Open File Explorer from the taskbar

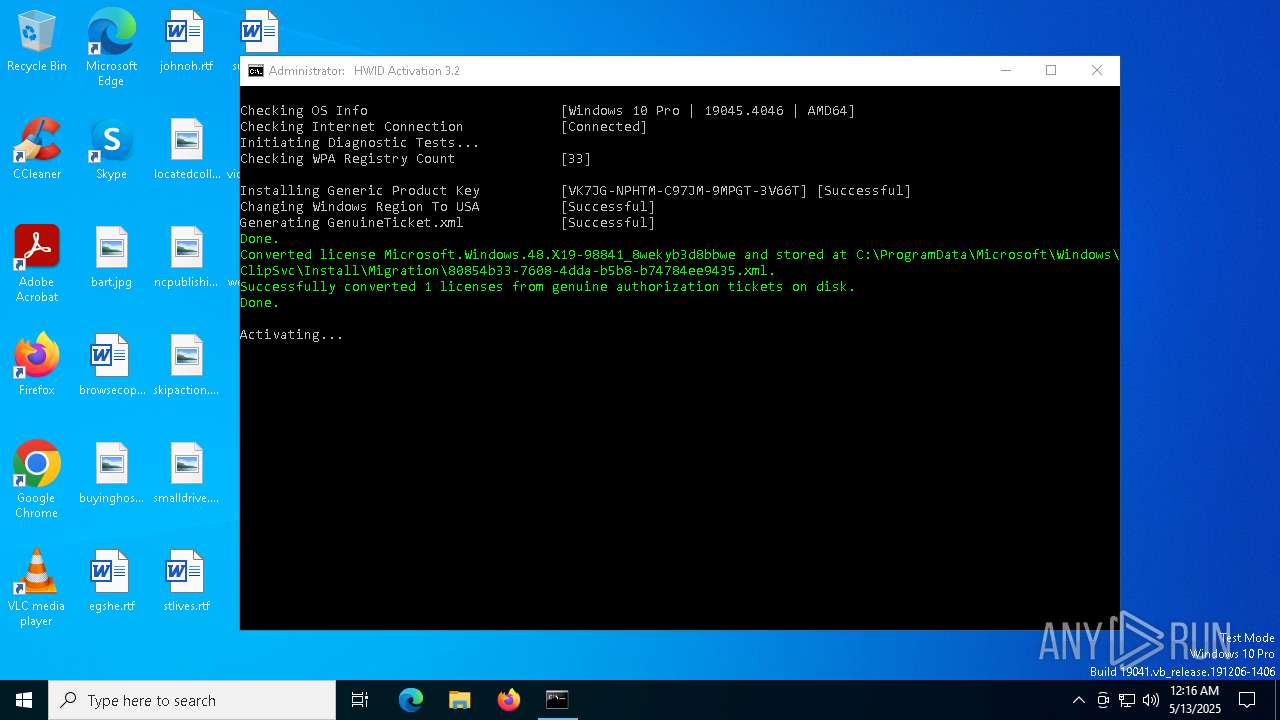click(459, 700)
